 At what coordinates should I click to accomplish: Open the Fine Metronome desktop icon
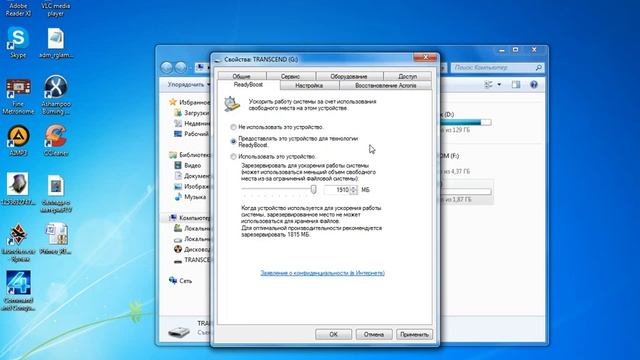pyautogui.click(x=18, y=96)
